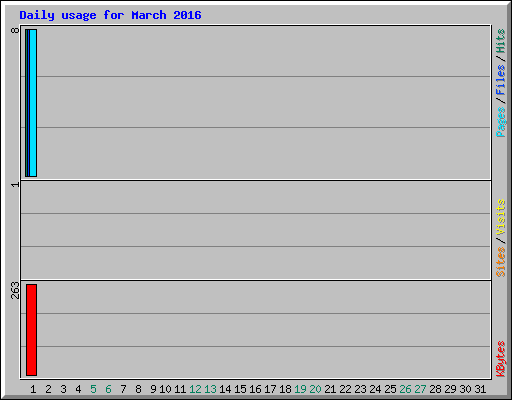Click the day 27 axis label
The width and height of the screenshot is (512, 400).
[420, 389]
